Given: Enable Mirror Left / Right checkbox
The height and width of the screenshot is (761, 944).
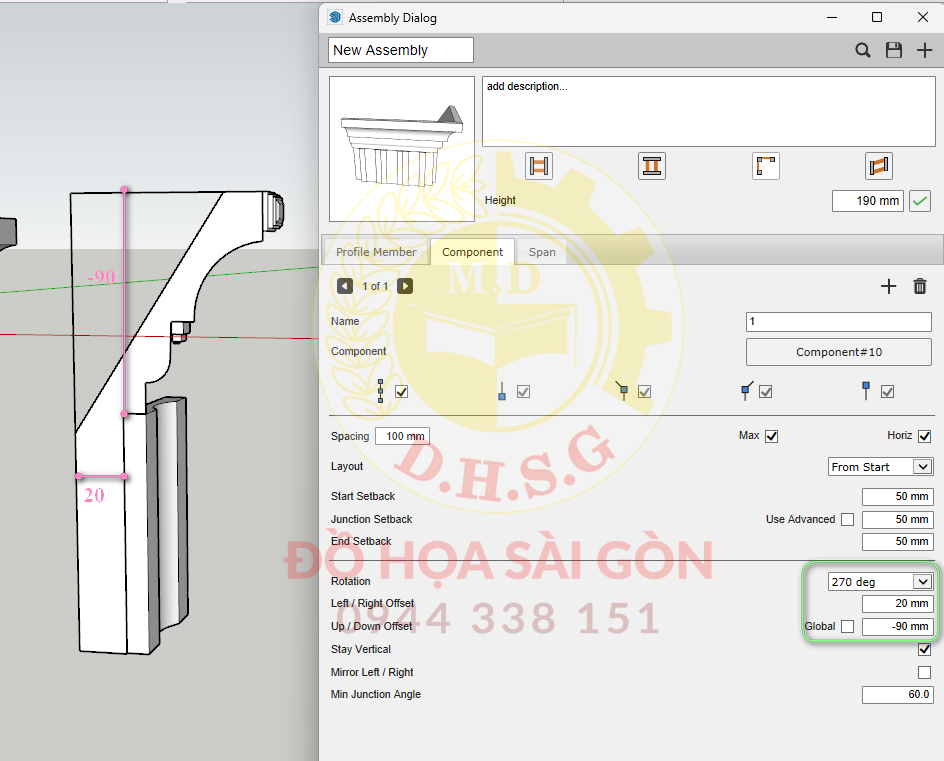Looking at the screenshot, I should pos(924,672).
